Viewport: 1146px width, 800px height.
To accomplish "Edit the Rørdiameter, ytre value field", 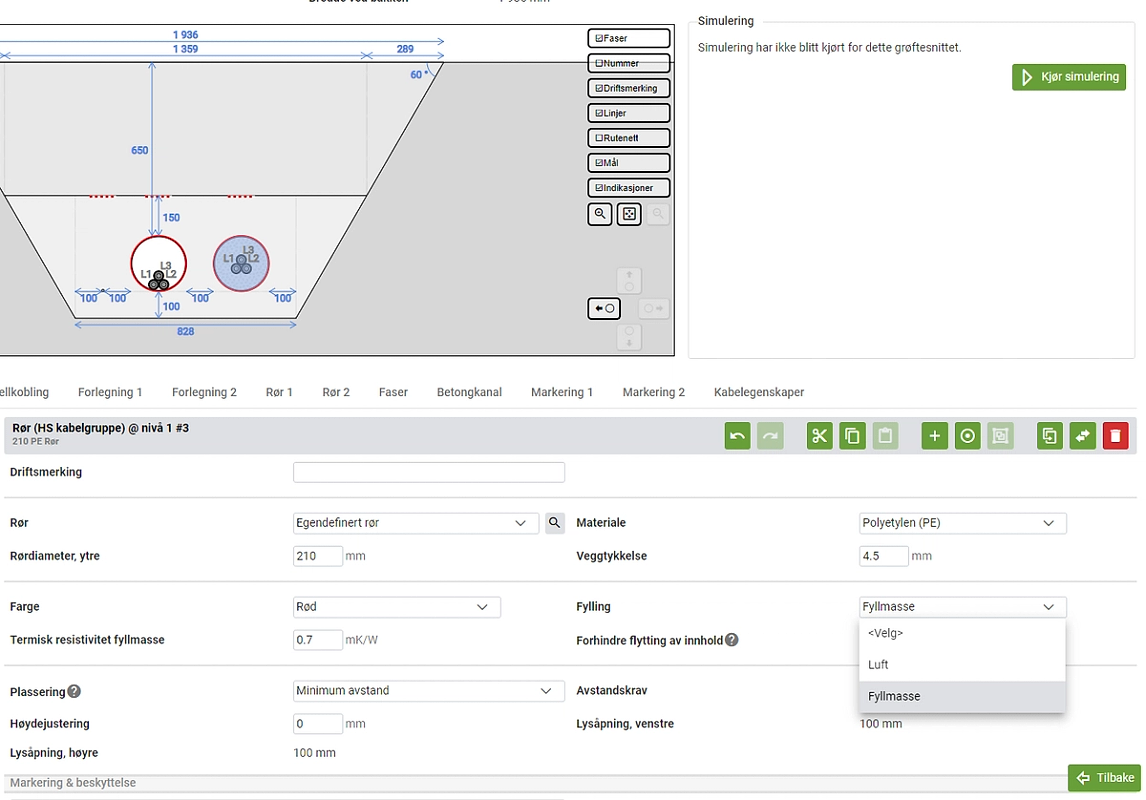I will [317, 556].
